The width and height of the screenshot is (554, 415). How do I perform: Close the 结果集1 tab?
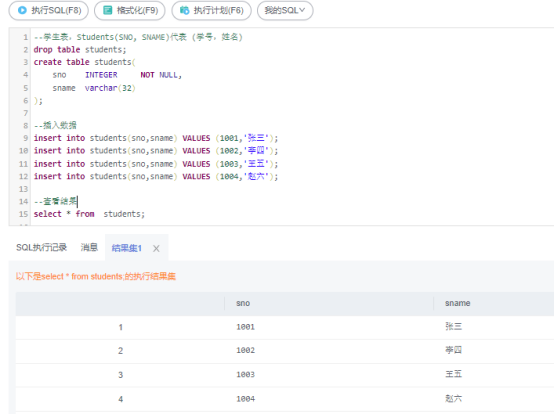[156, 249]
